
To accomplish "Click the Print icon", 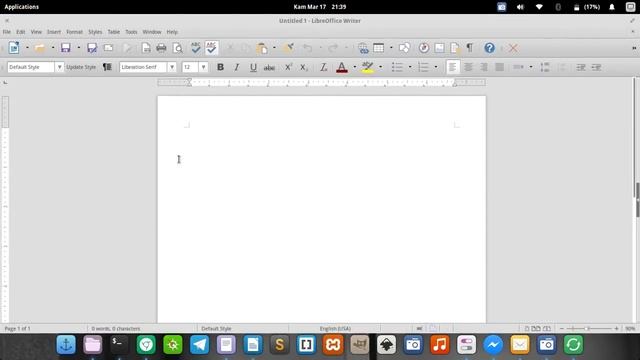I will (x=162, y=48).
